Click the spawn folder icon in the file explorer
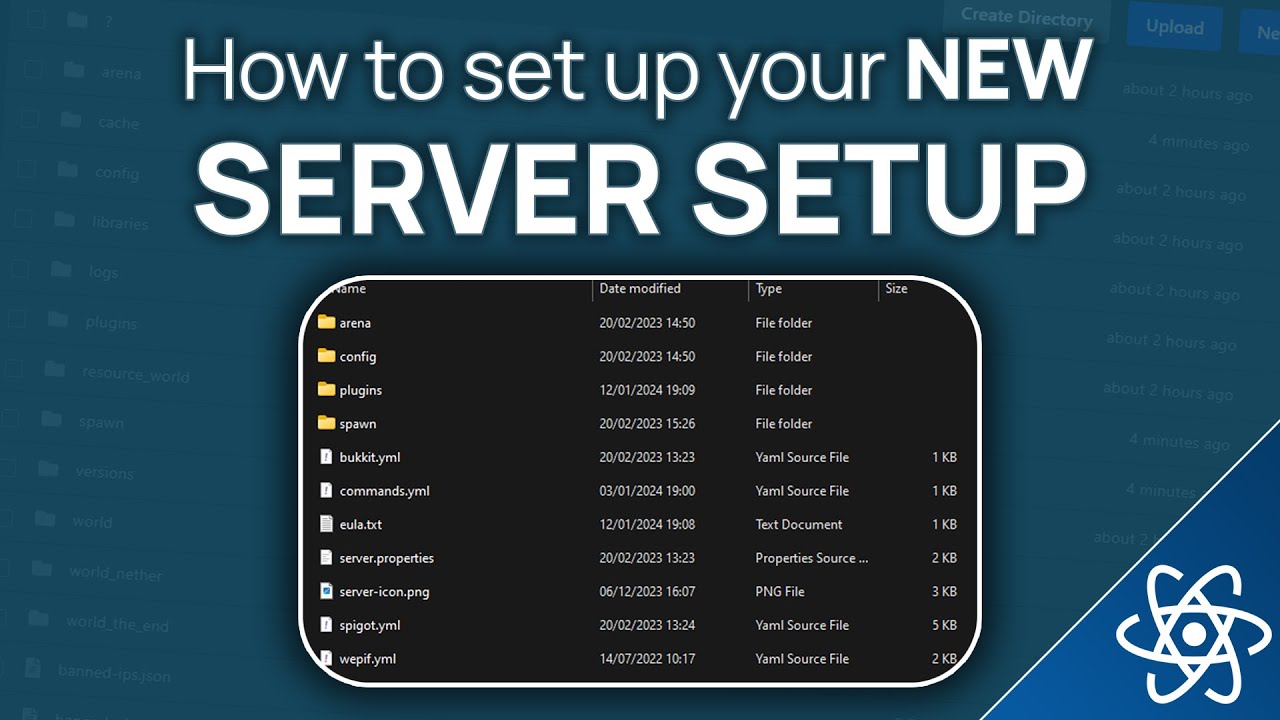The width and height of the screenshot is (1280, 720). point(326,423)
